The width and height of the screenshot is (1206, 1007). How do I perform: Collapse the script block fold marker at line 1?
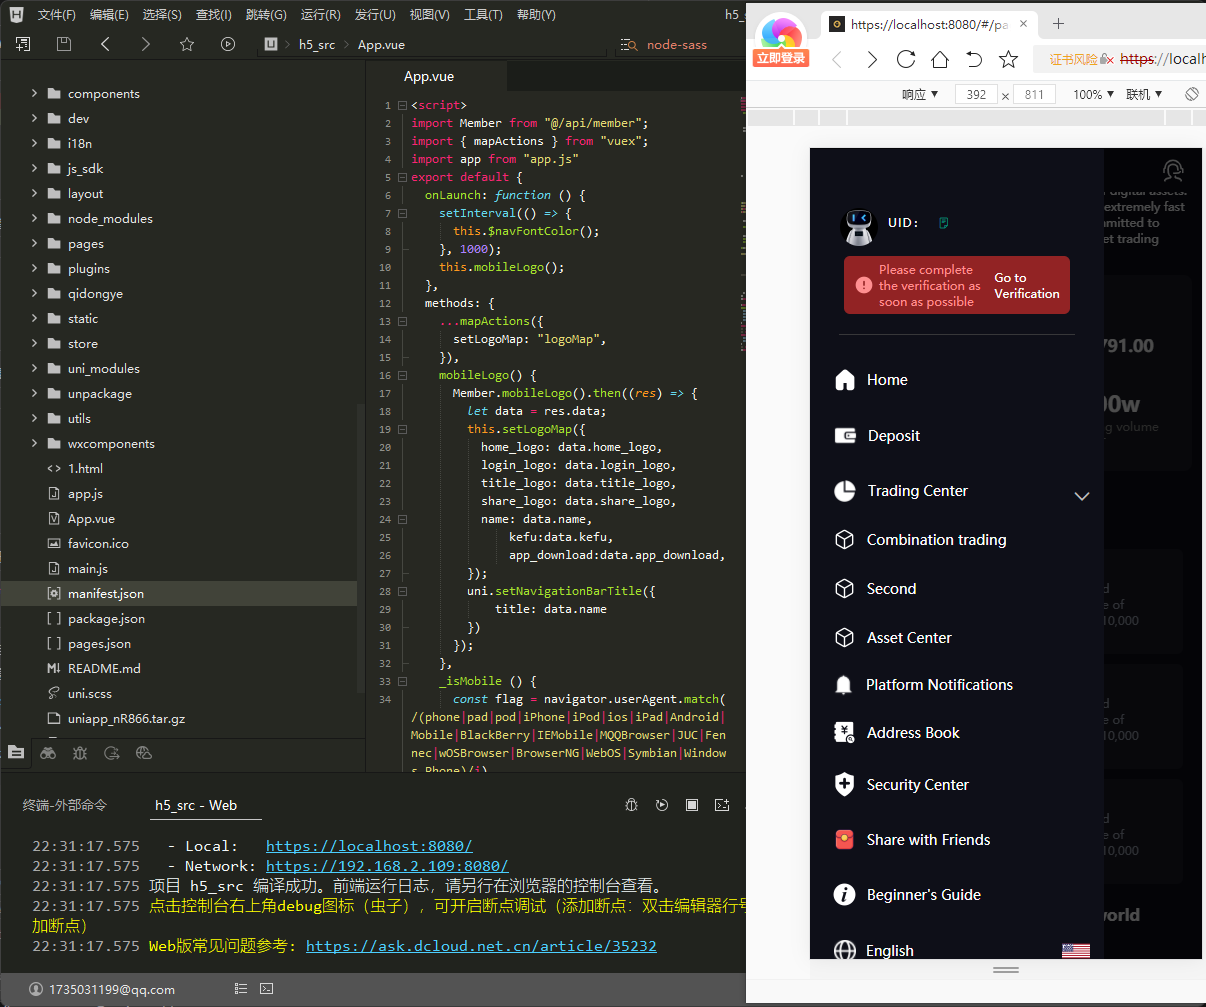tap(402, 105)
